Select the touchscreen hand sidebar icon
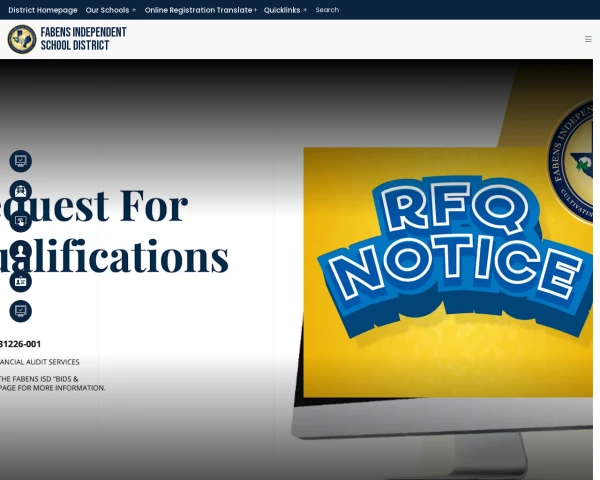600x480 pixels. point(21,221)
